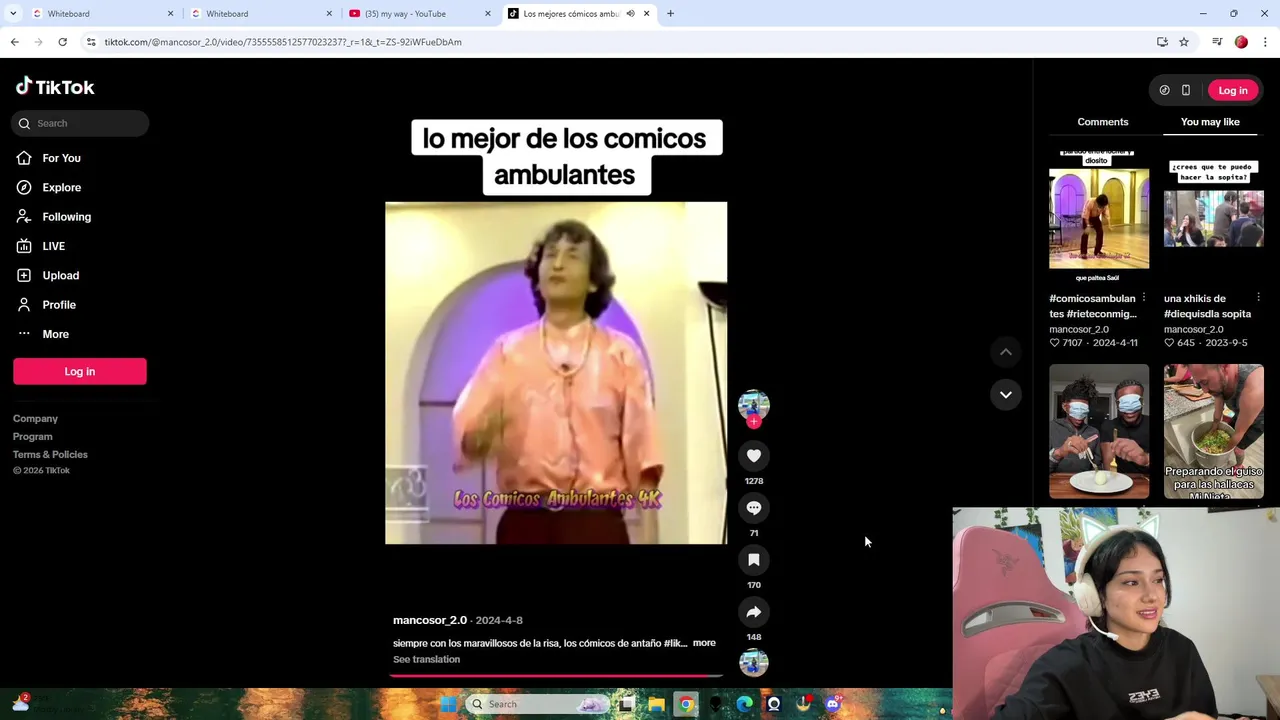The height and width of the screenshot is (720, 1280).
Task: Click the video progress bar
Action: coord(556,676)
